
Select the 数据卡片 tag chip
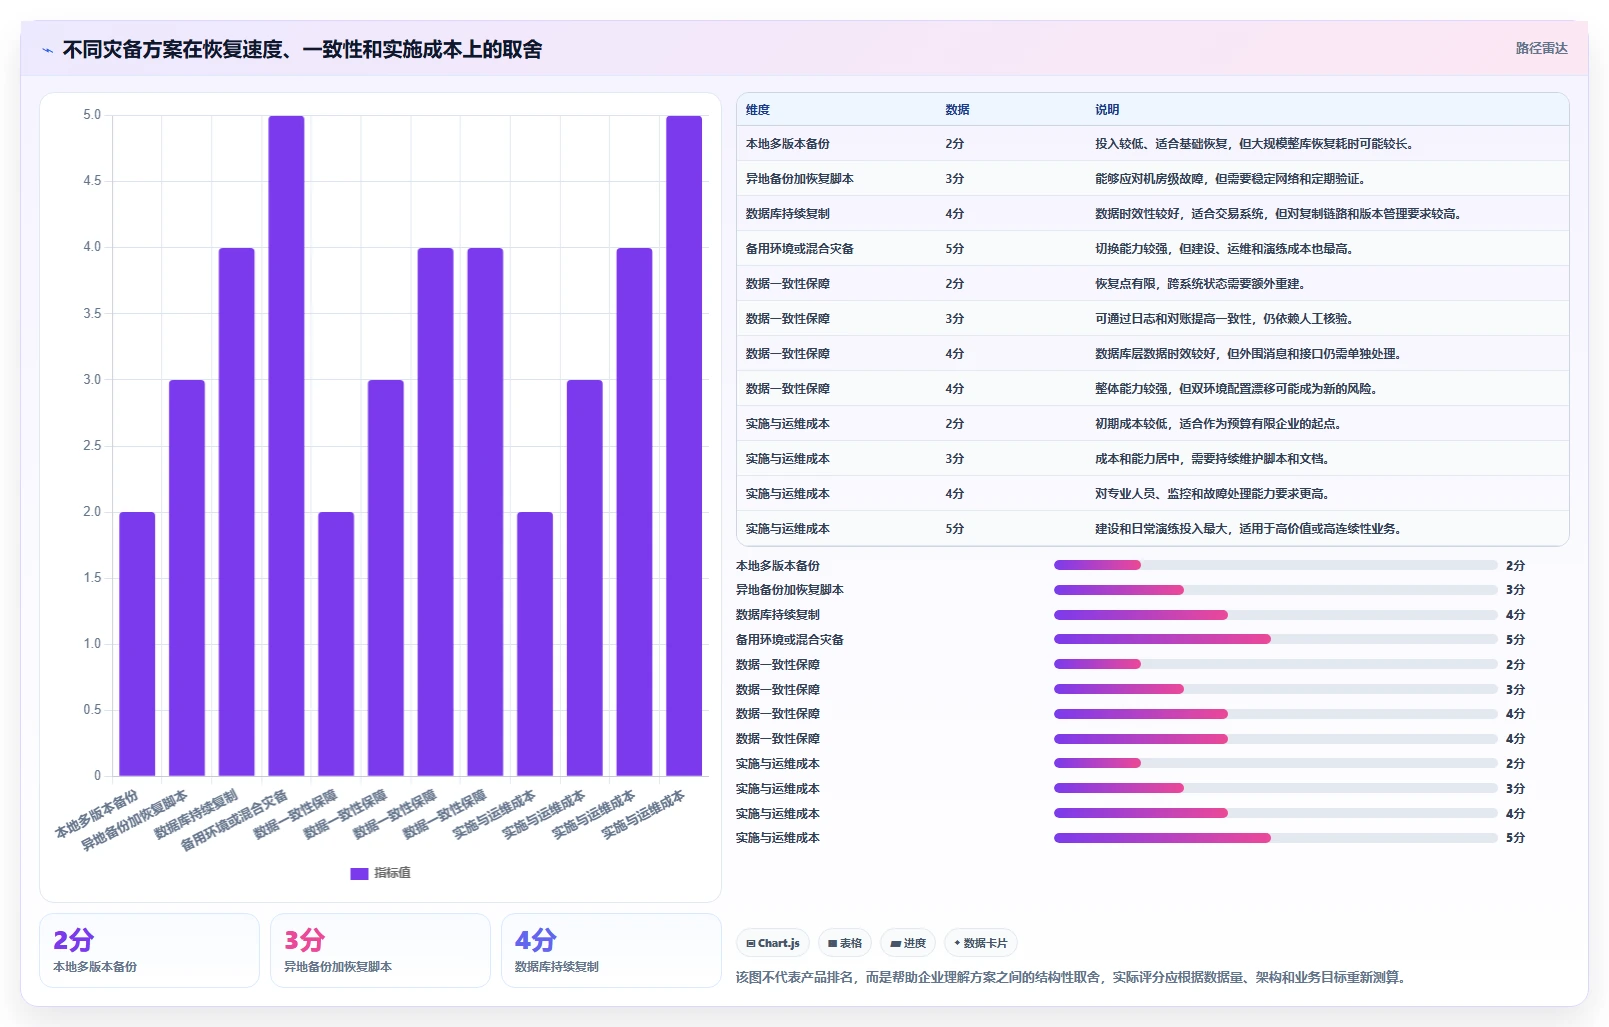(x=981, y=943)
